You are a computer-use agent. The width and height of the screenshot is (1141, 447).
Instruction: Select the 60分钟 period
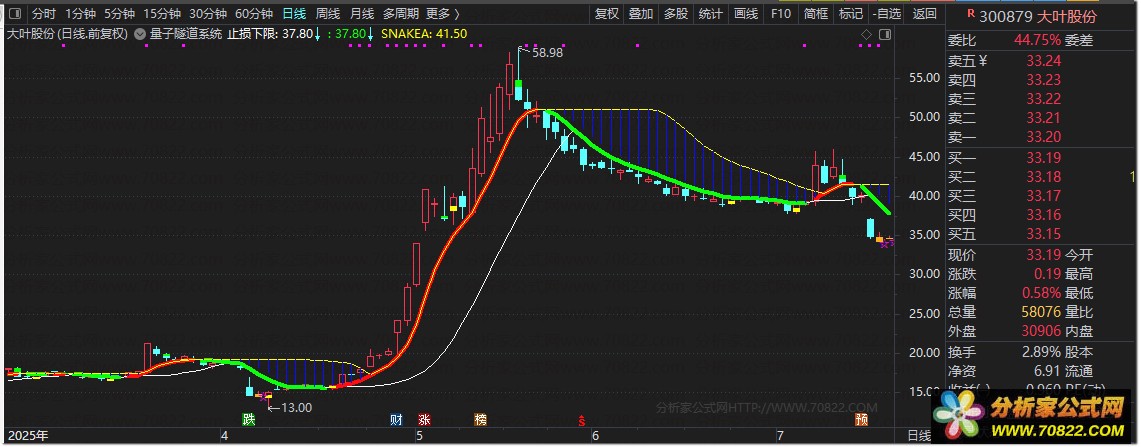(254, 13)
